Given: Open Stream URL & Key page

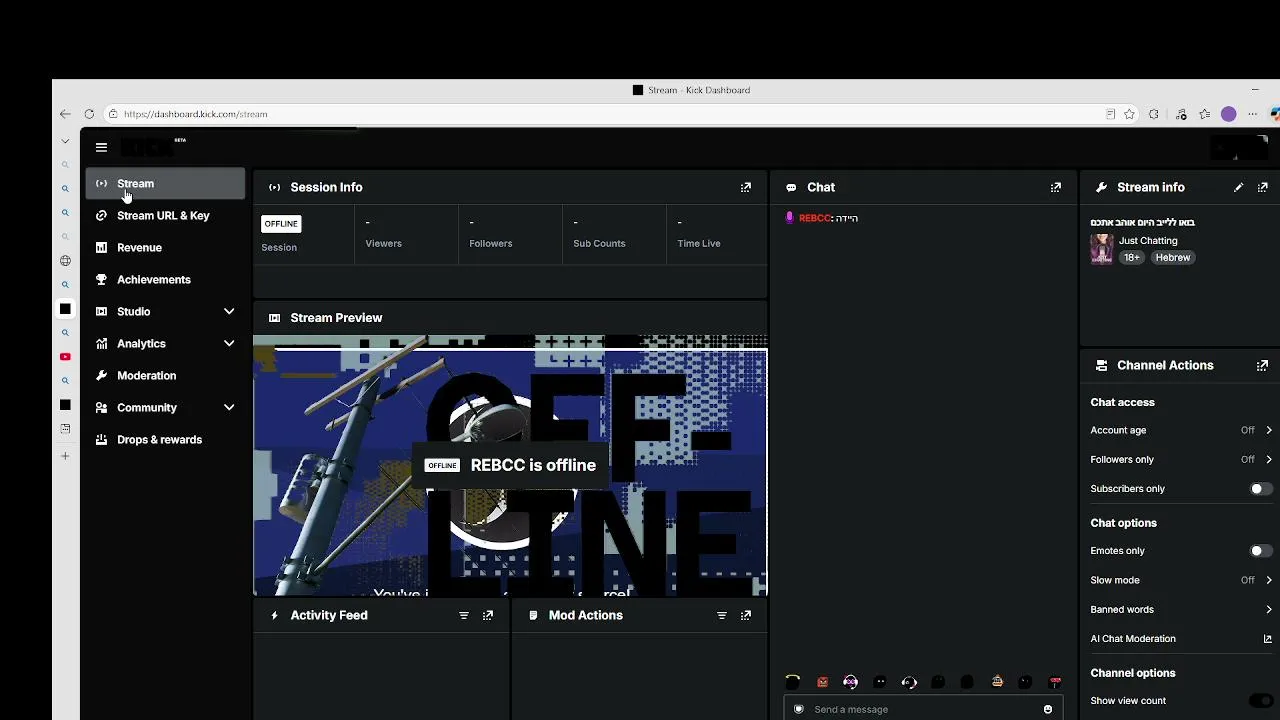Looking at the screenshot, I should 166,216.
